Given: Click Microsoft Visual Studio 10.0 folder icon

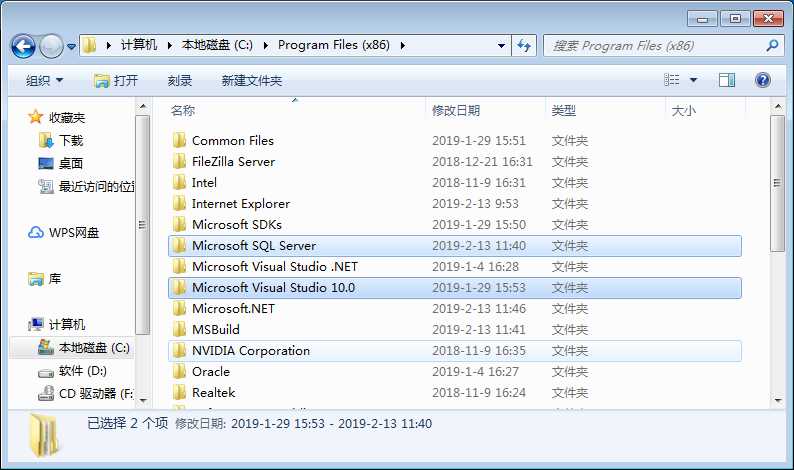Looking at the screenshot, I should tap(179, 288).
